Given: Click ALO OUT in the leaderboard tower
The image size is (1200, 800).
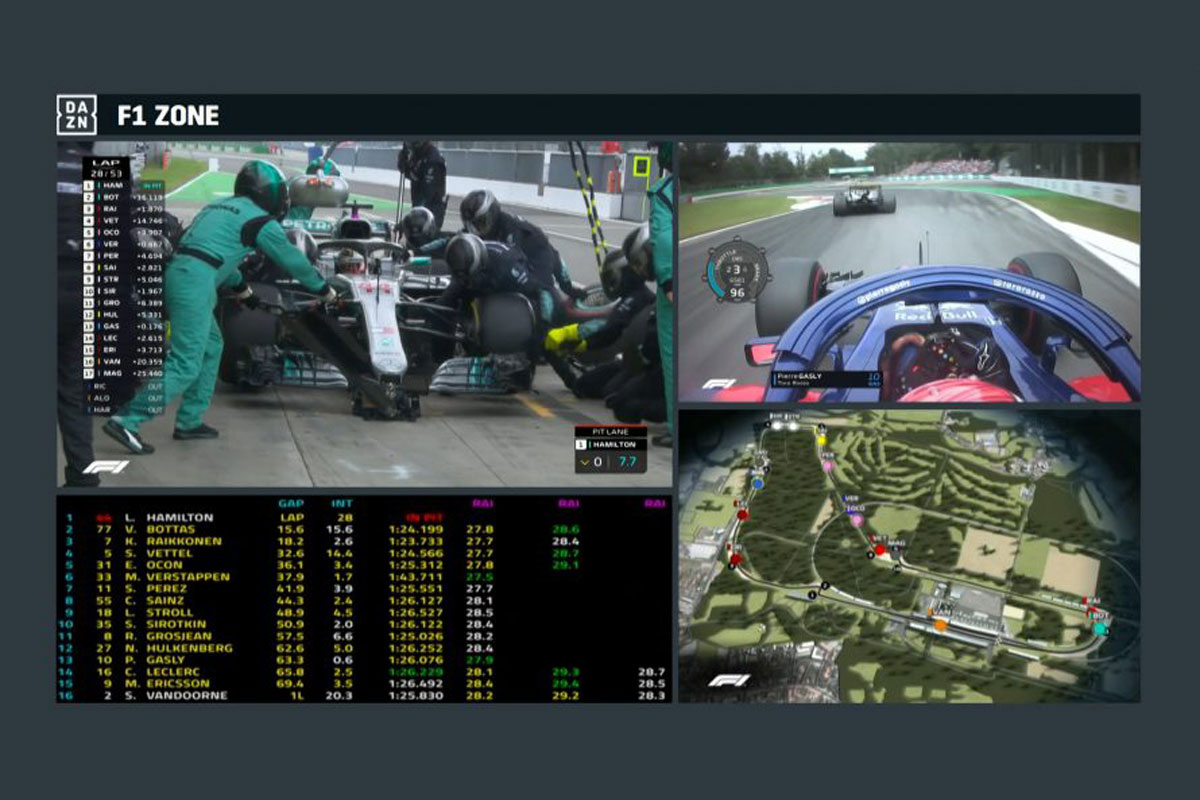Looking at the screenshot, I should tap(123, 397).
